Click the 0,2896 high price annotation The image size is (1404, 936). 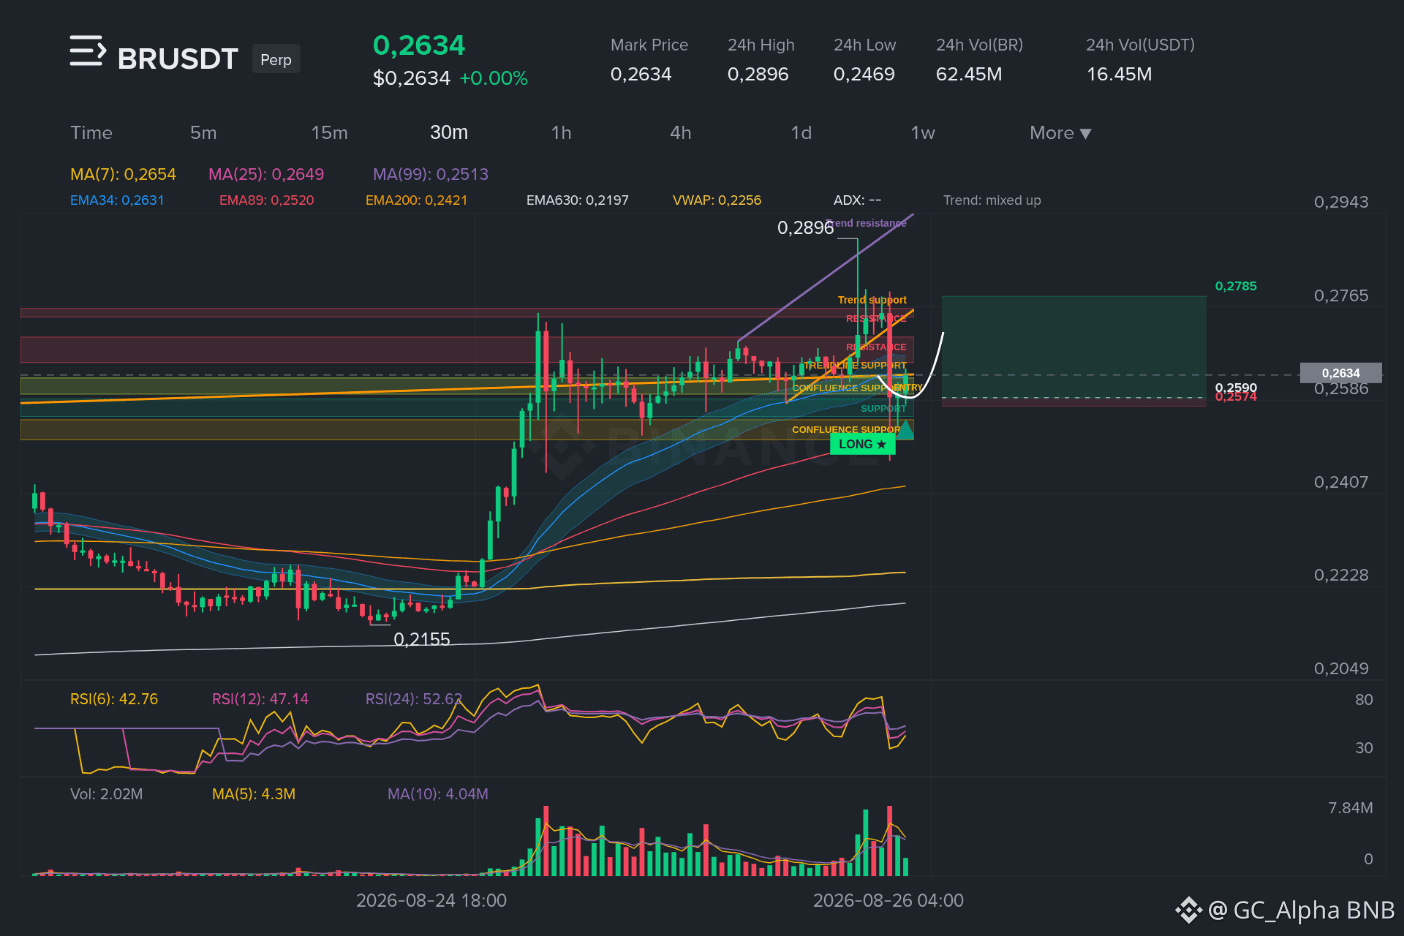click(x=805, y=228)
